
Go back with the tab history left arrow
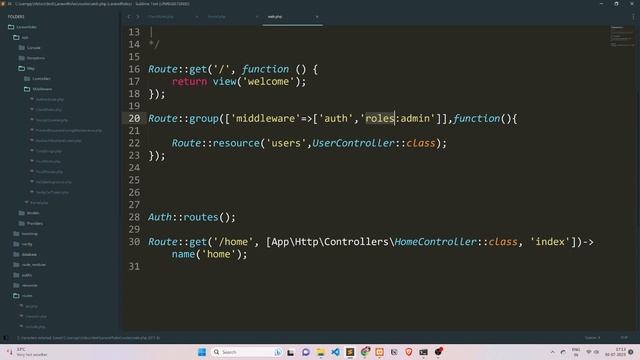point(129,17)
